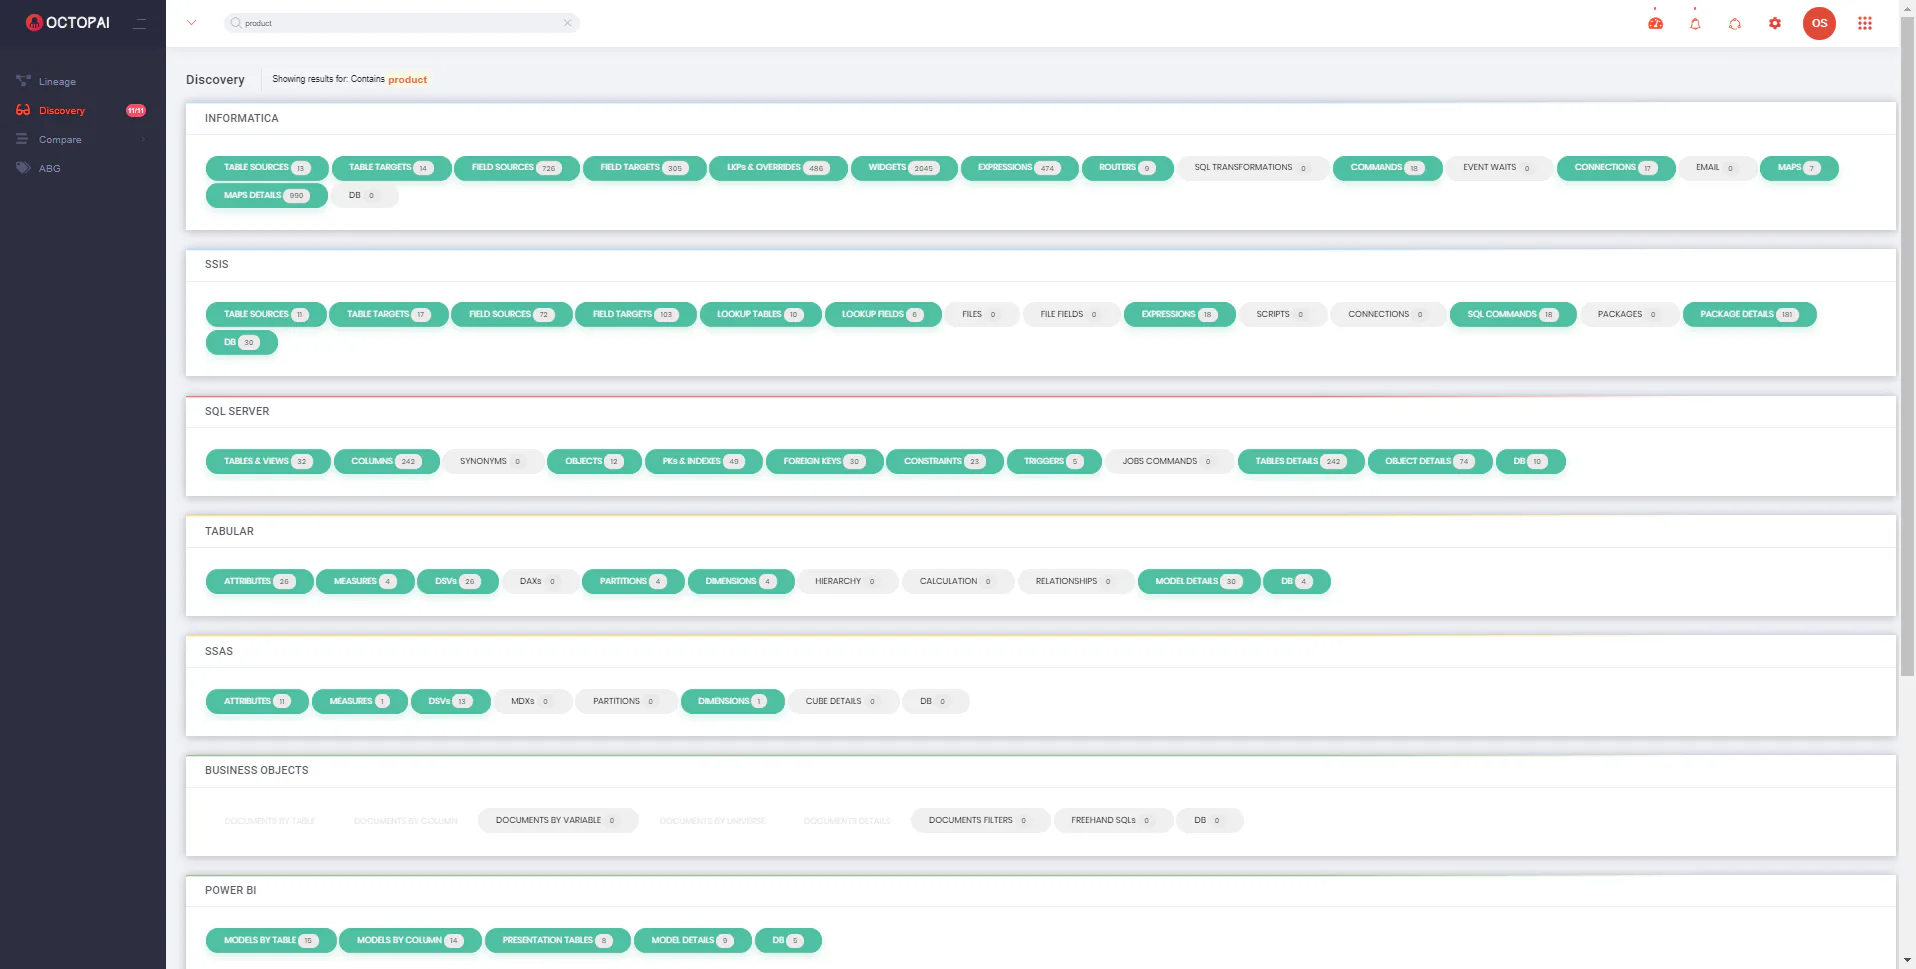Click the Discovery page heading
1916x969 pixels.
[215, 80]
